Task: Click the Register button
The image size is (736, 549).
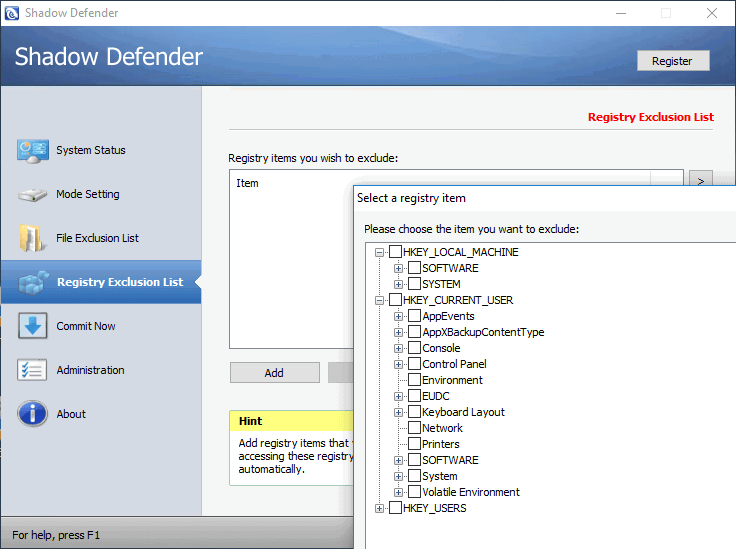Action: pos(673,61)
